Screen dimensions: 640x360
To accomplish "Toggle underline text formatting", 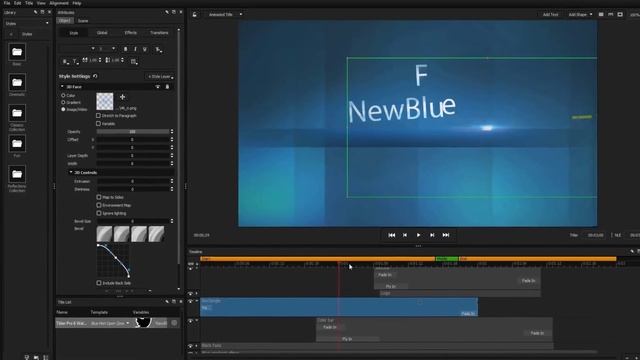I will point(145,49).
